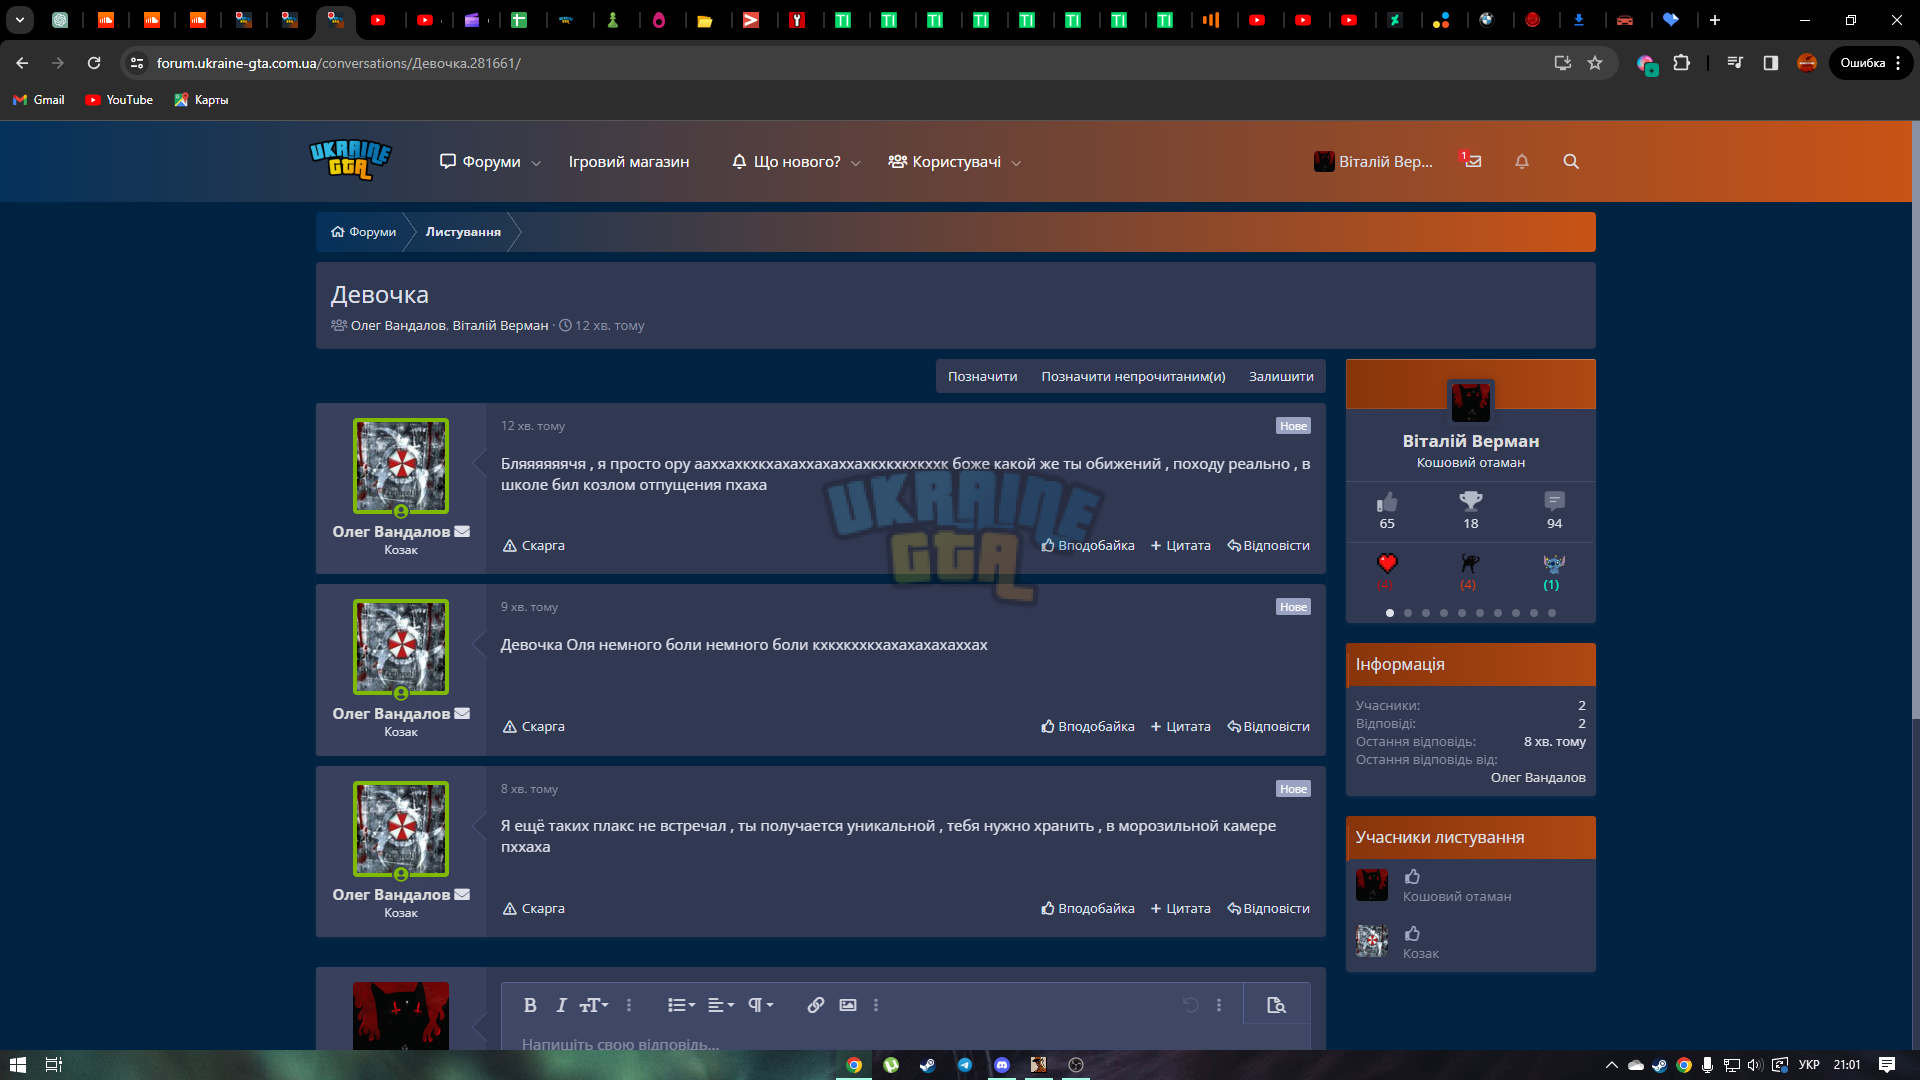Open the alerts bell icon
This screenshot has width=1920, height=1080.
pos(1522,161)
